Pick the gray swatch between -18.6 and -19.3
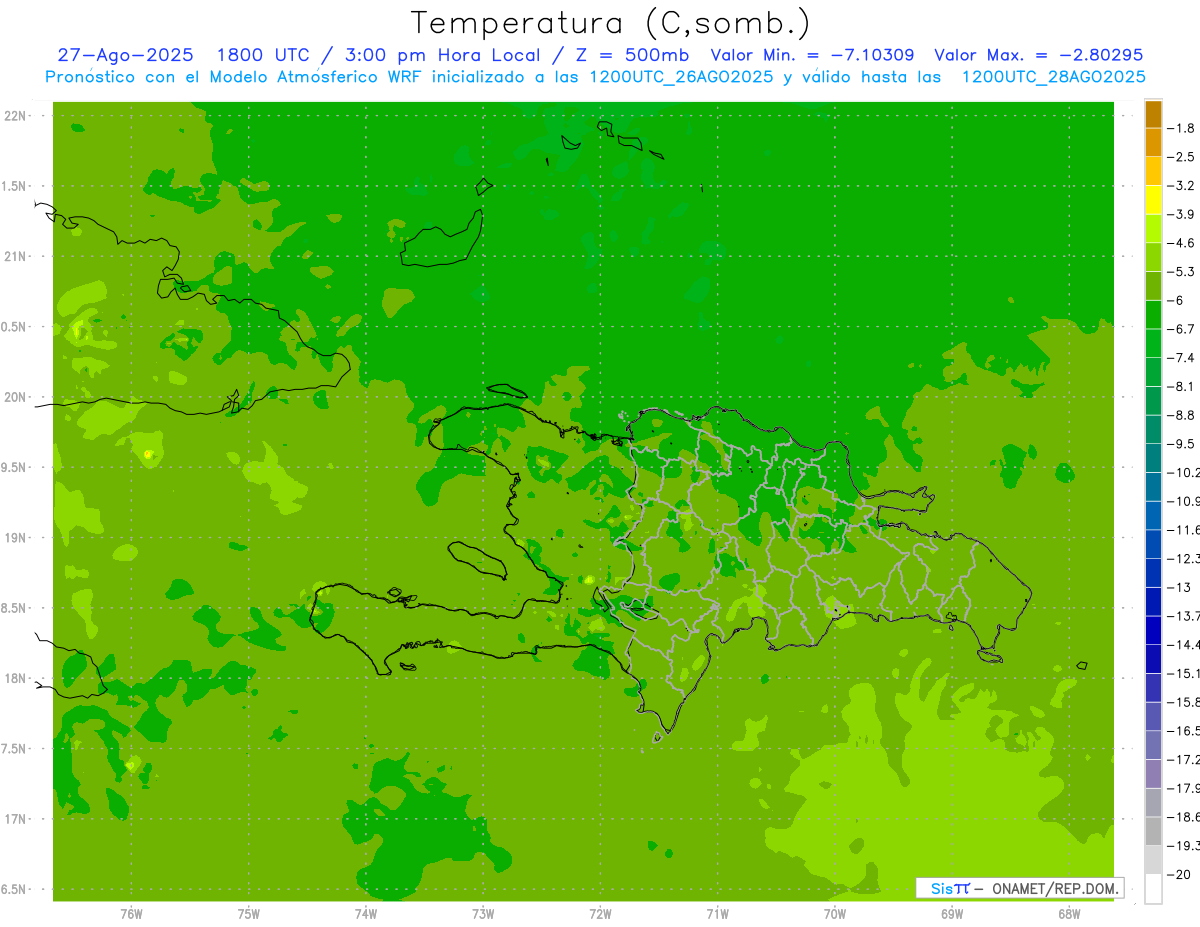Screen dimensions: 1200x927 tap(1153, 831)
